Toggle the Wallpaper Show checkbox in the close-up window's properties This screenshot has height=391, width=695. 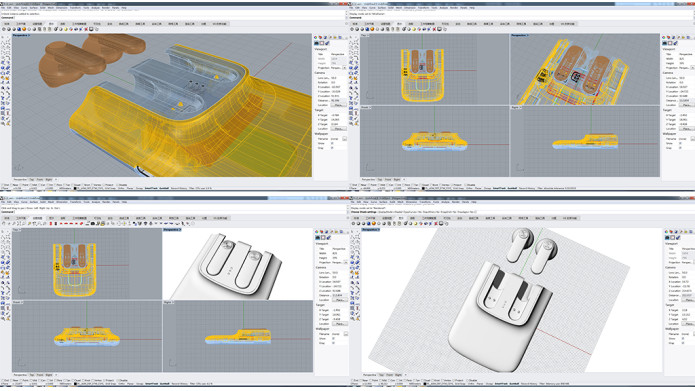pyautogui.click(x=332, y=143)
